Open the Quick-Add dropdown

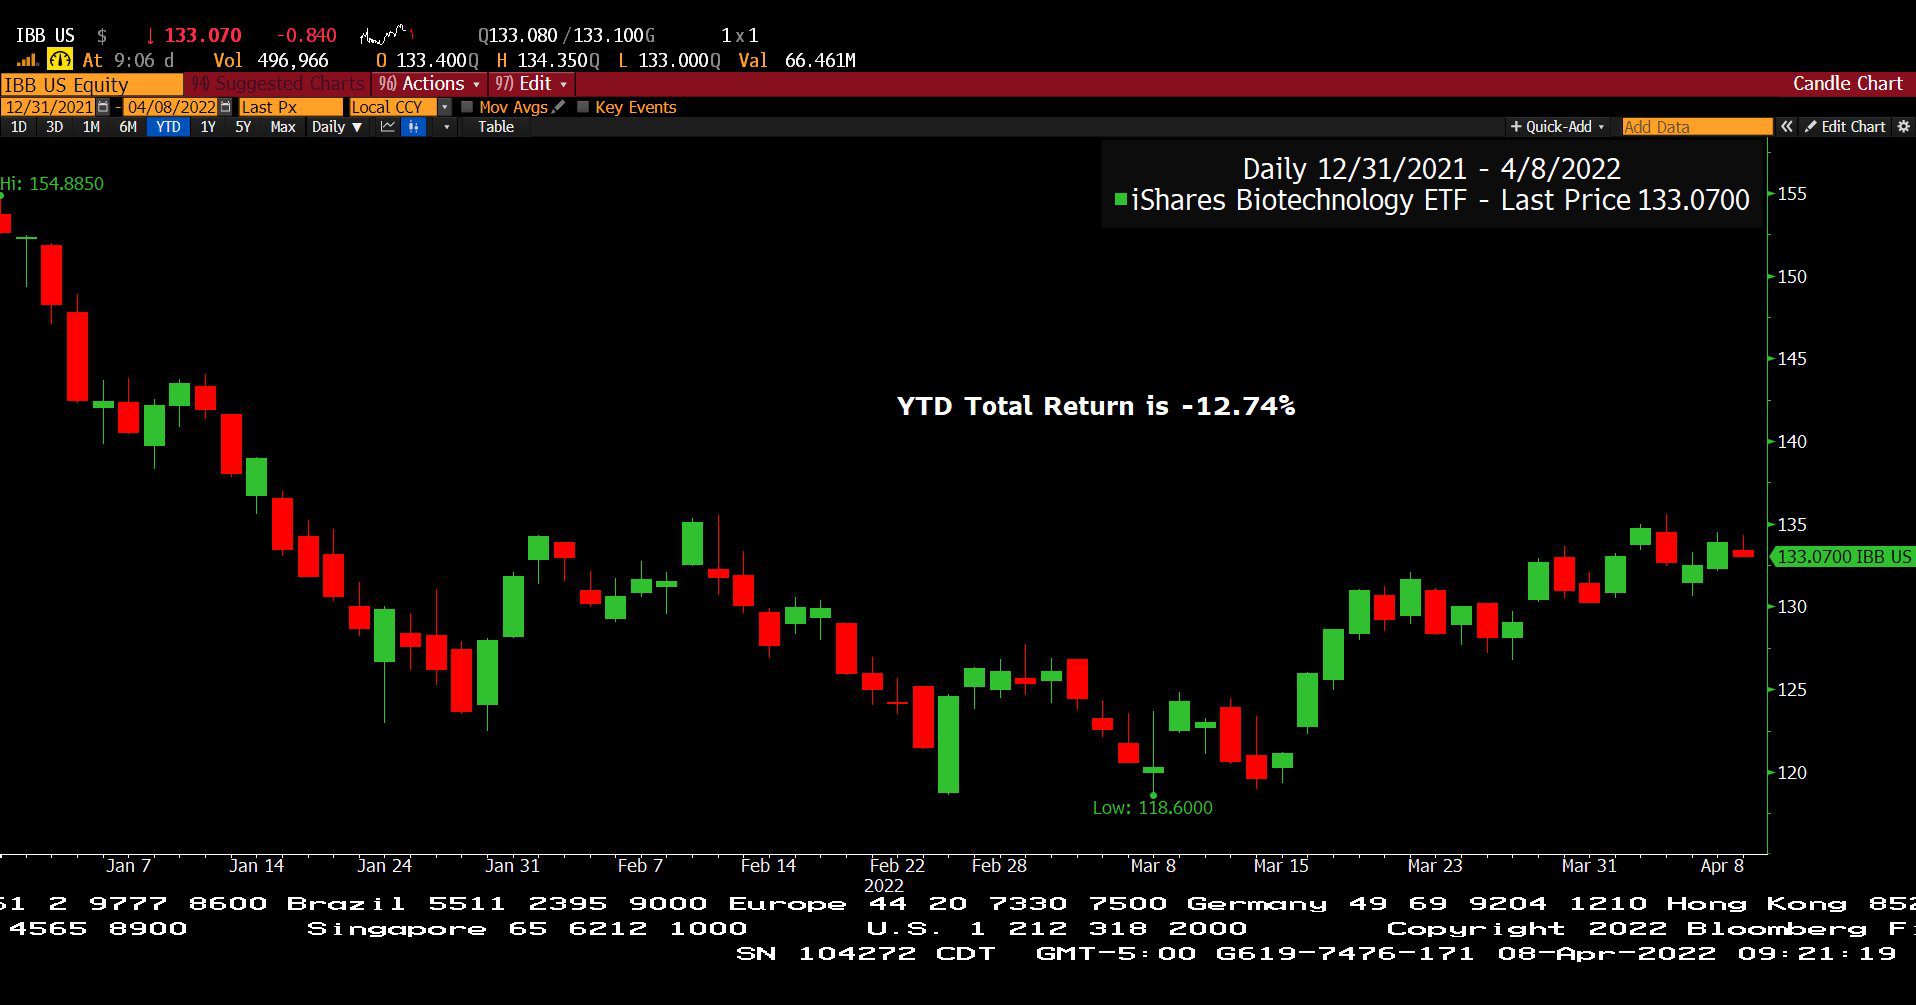point(1557,127)
